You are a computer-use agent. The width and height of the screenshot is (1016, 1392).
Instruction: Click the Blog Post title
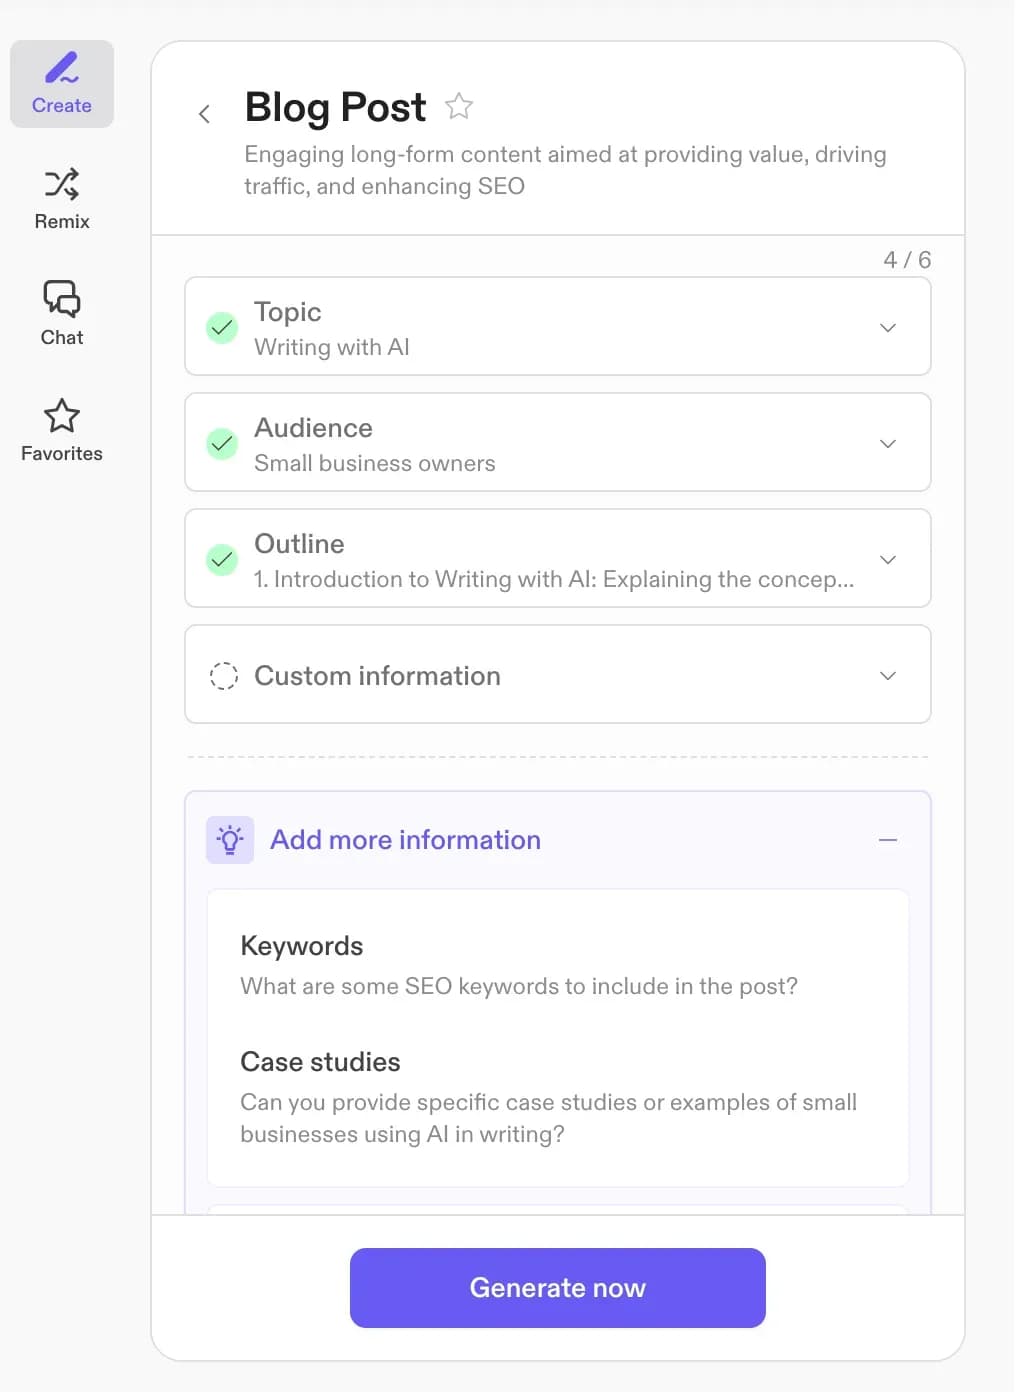point(336,107)
